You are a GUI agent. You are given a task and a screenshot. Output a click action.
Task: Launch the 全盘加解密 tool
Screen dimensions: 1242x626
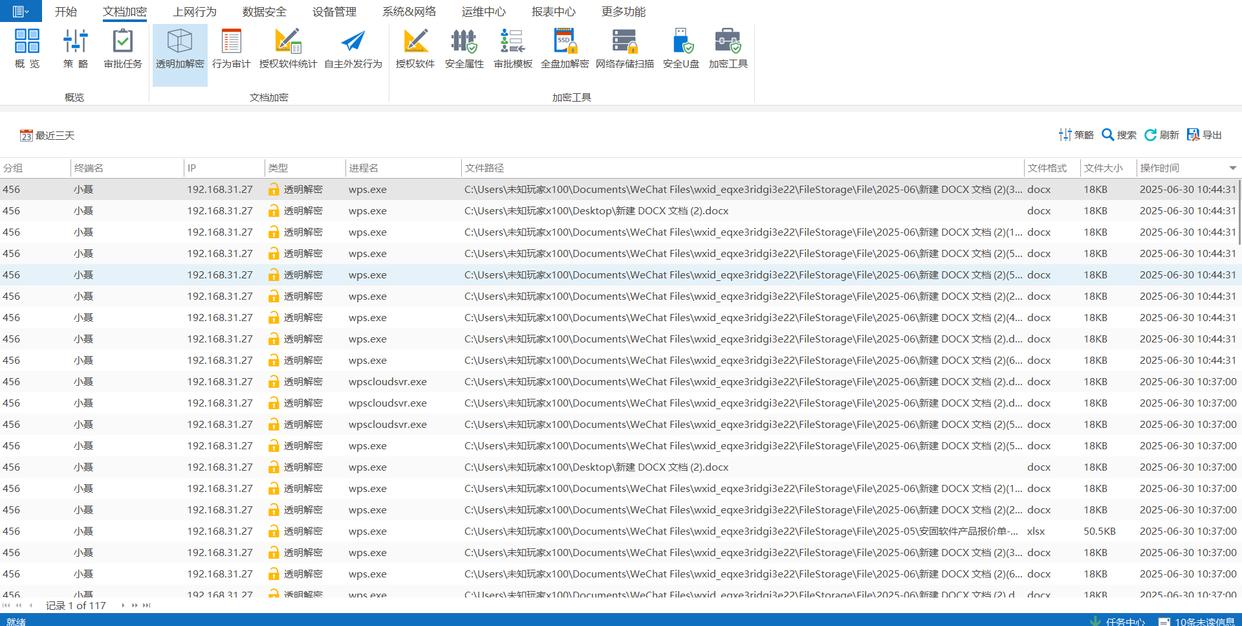565,49
